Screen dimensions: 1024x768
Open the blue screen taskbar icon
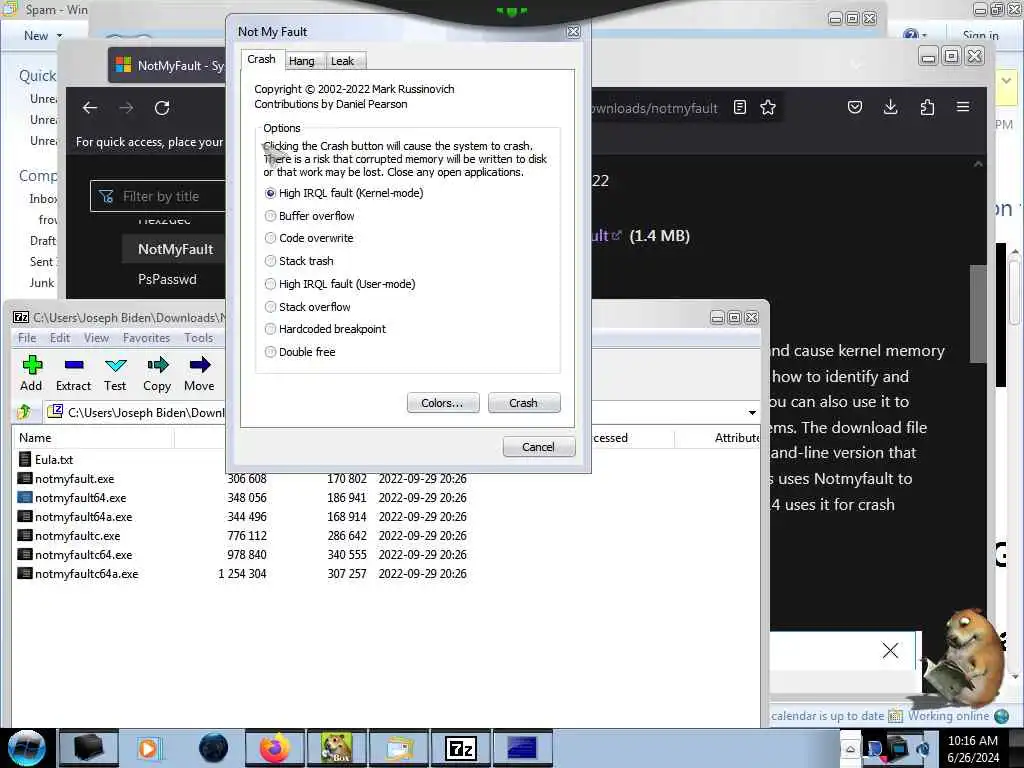coord(522,748)
